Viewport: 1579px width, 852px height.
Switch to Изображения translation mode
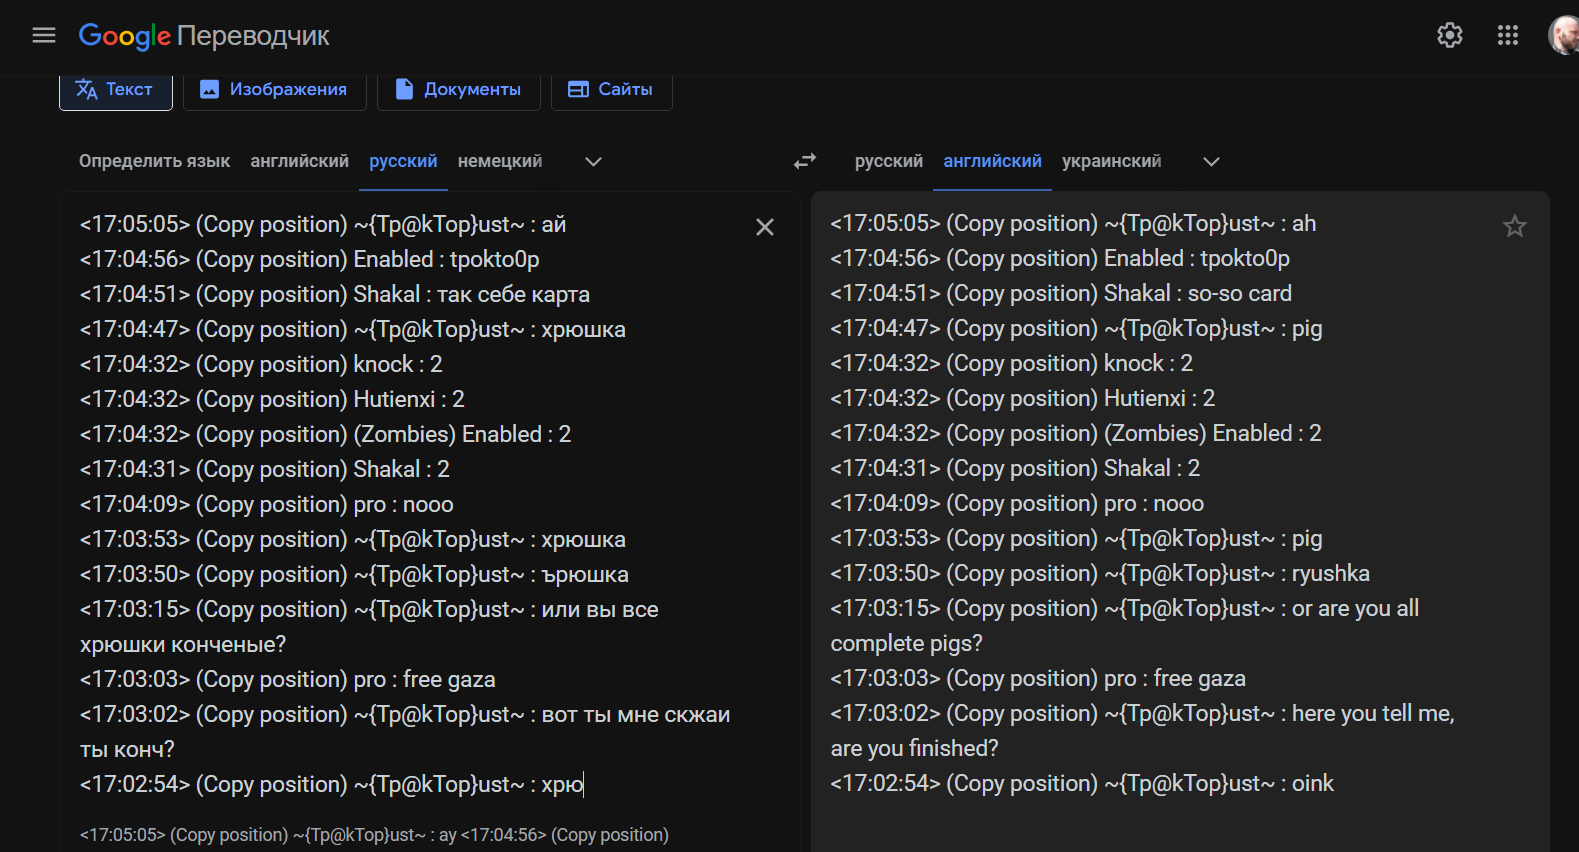coord(274,90)
